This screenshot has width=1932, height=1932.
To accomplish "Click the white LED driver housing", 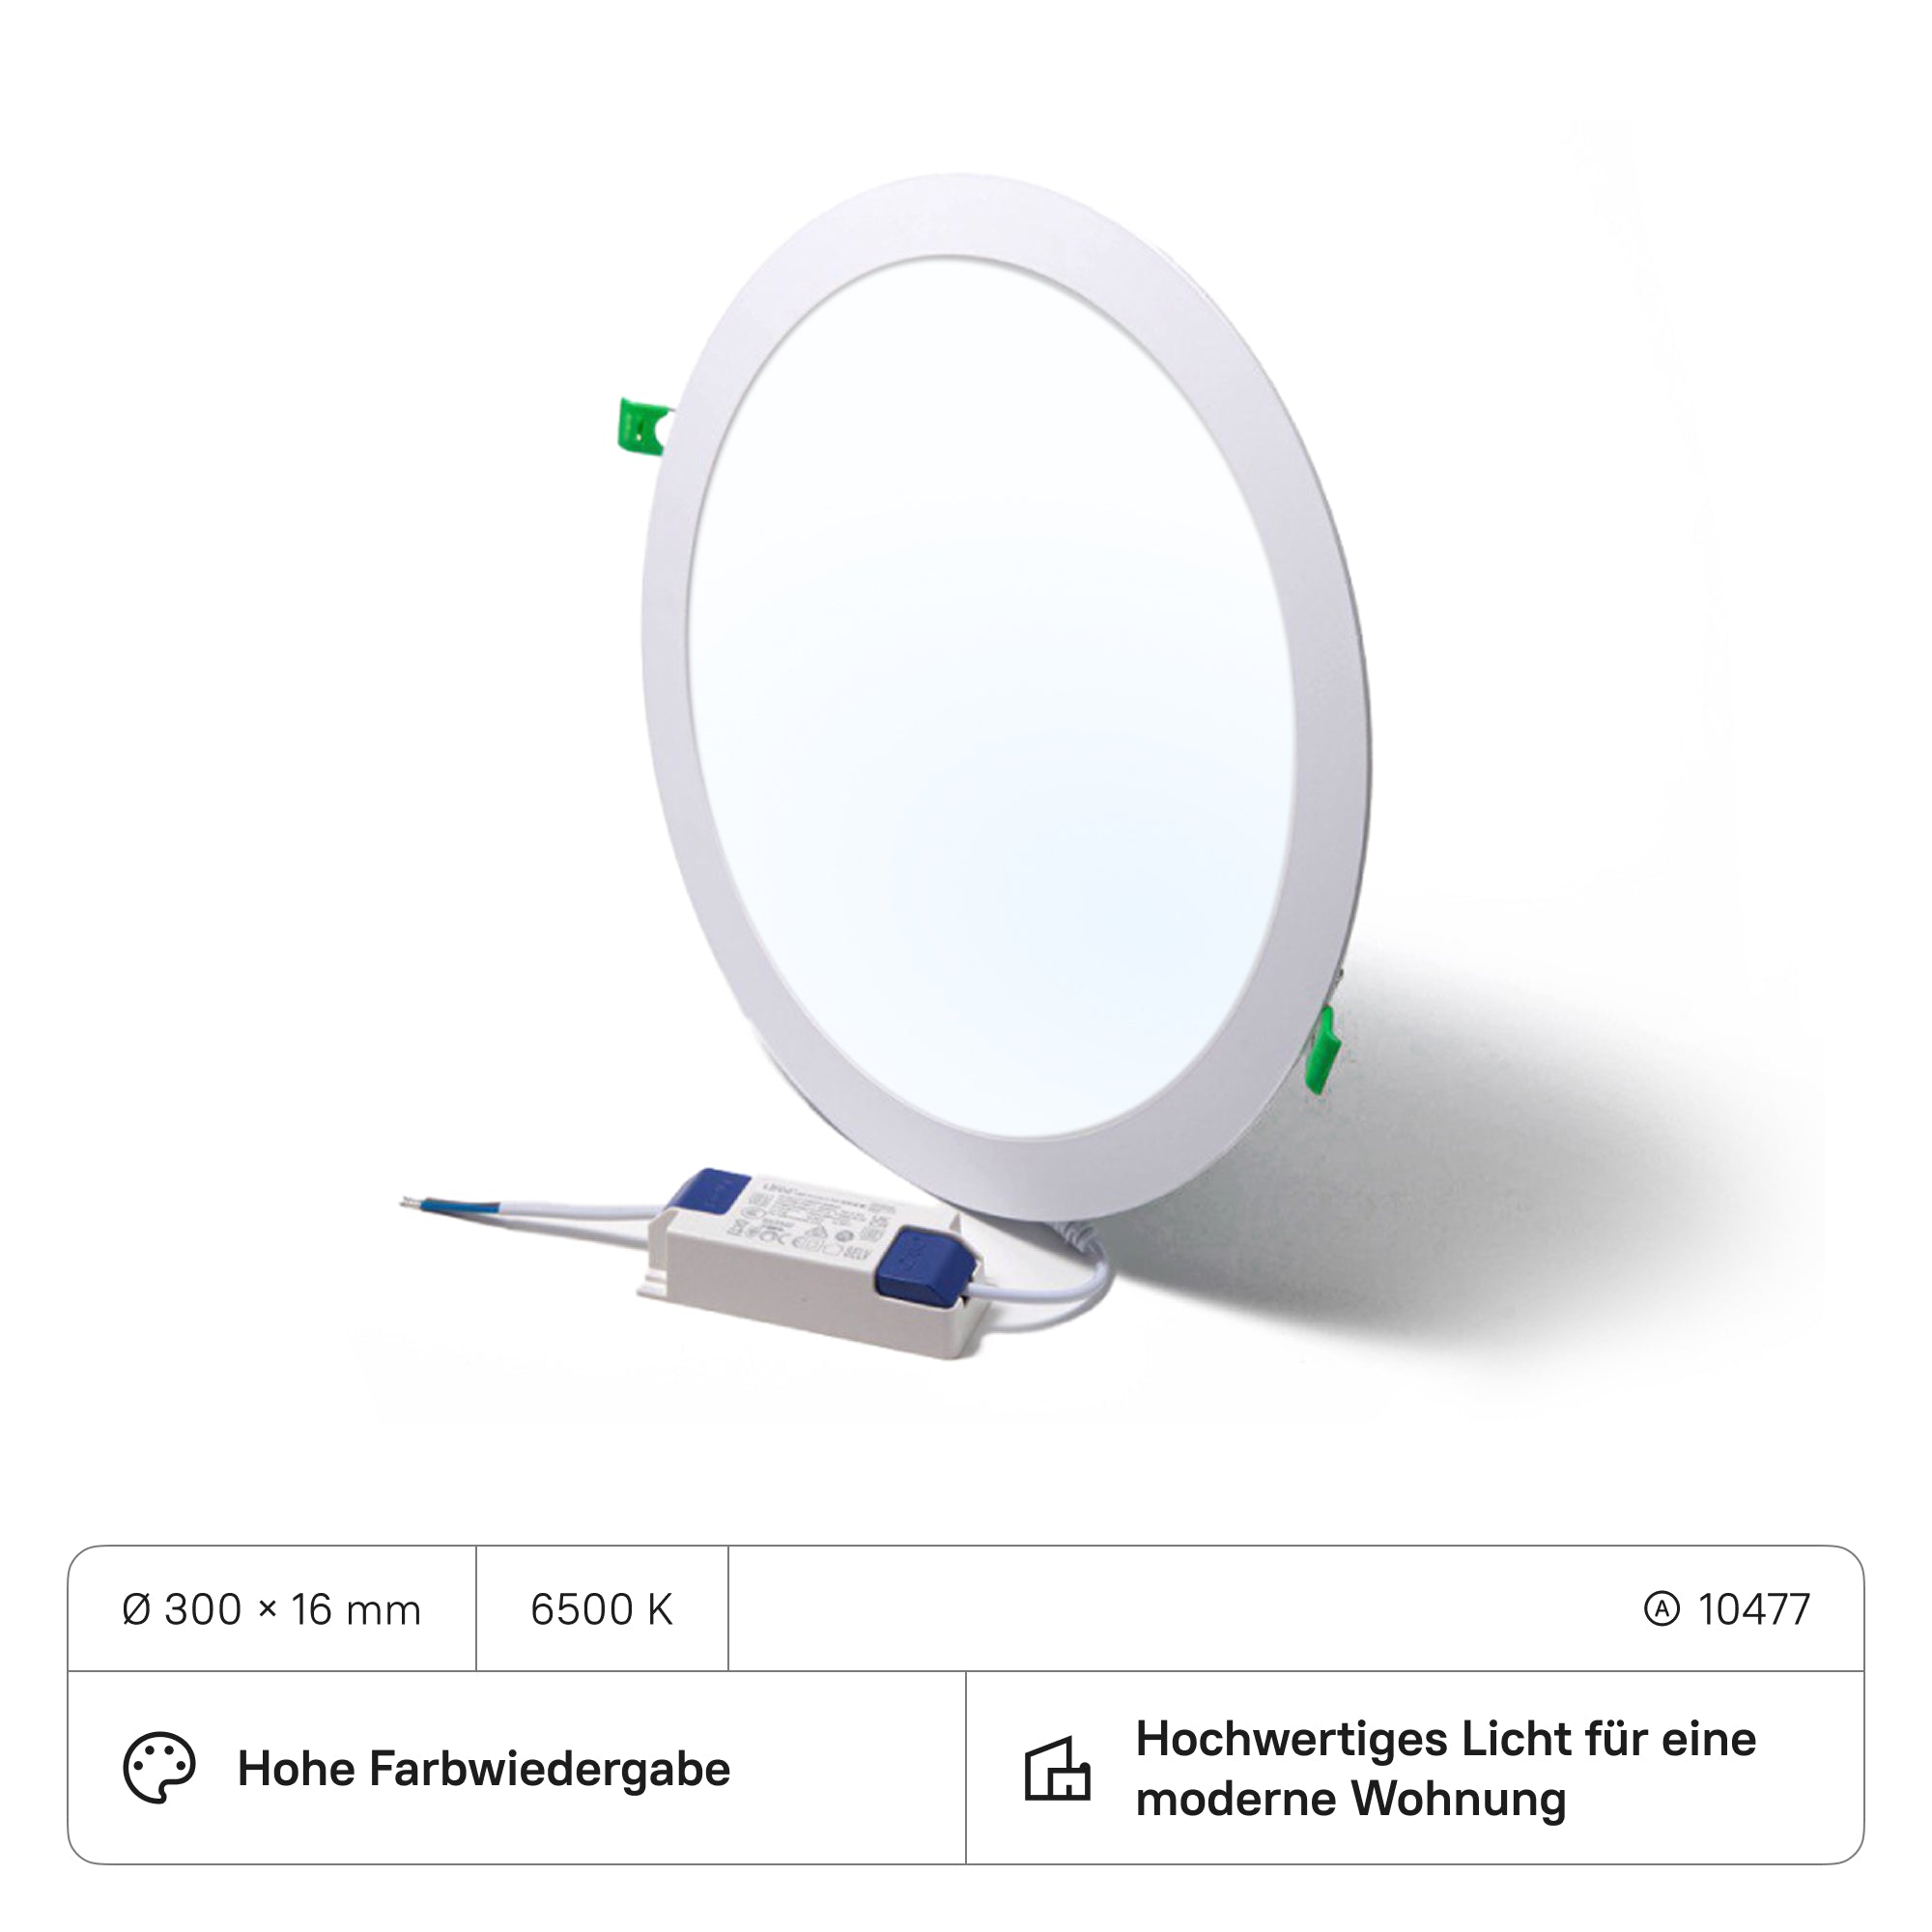I will [x=810, y=1265].
